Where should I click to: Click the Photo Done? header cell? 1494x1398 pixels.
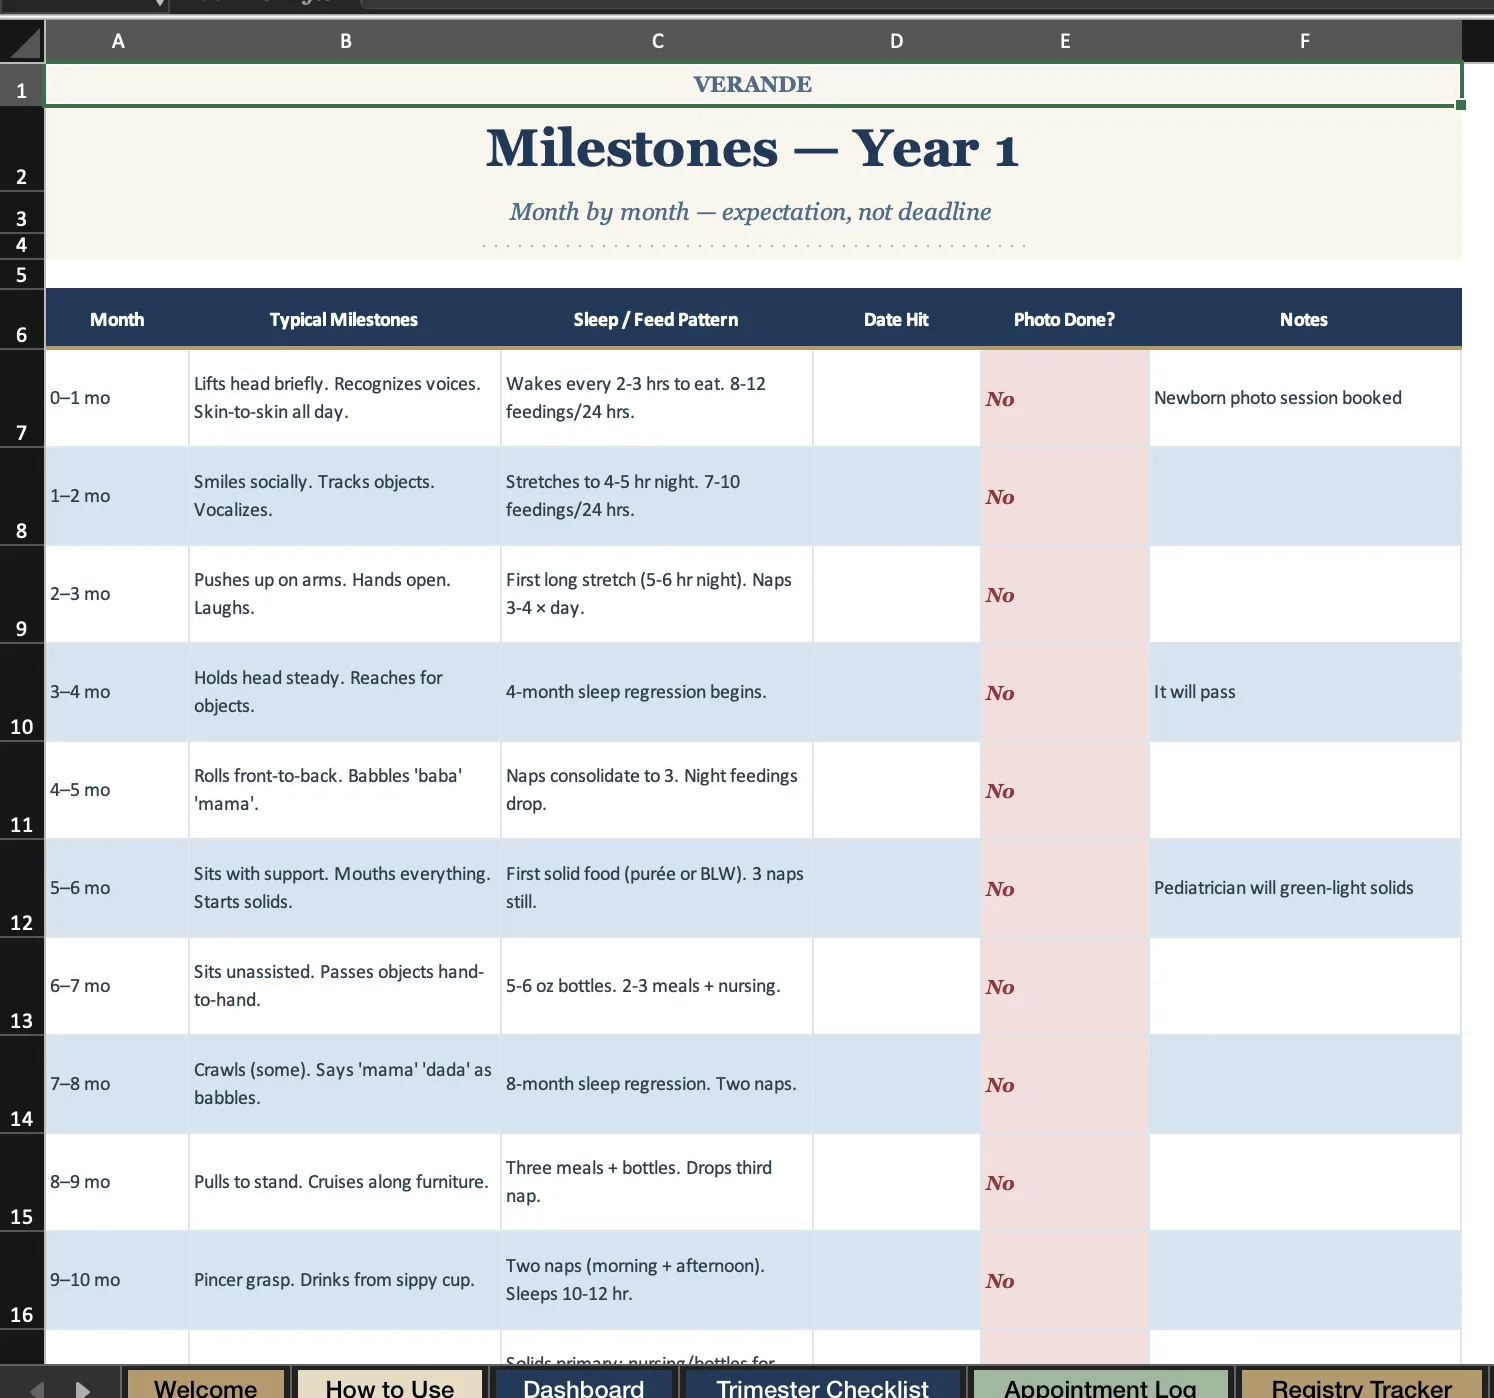point(1064,319)
